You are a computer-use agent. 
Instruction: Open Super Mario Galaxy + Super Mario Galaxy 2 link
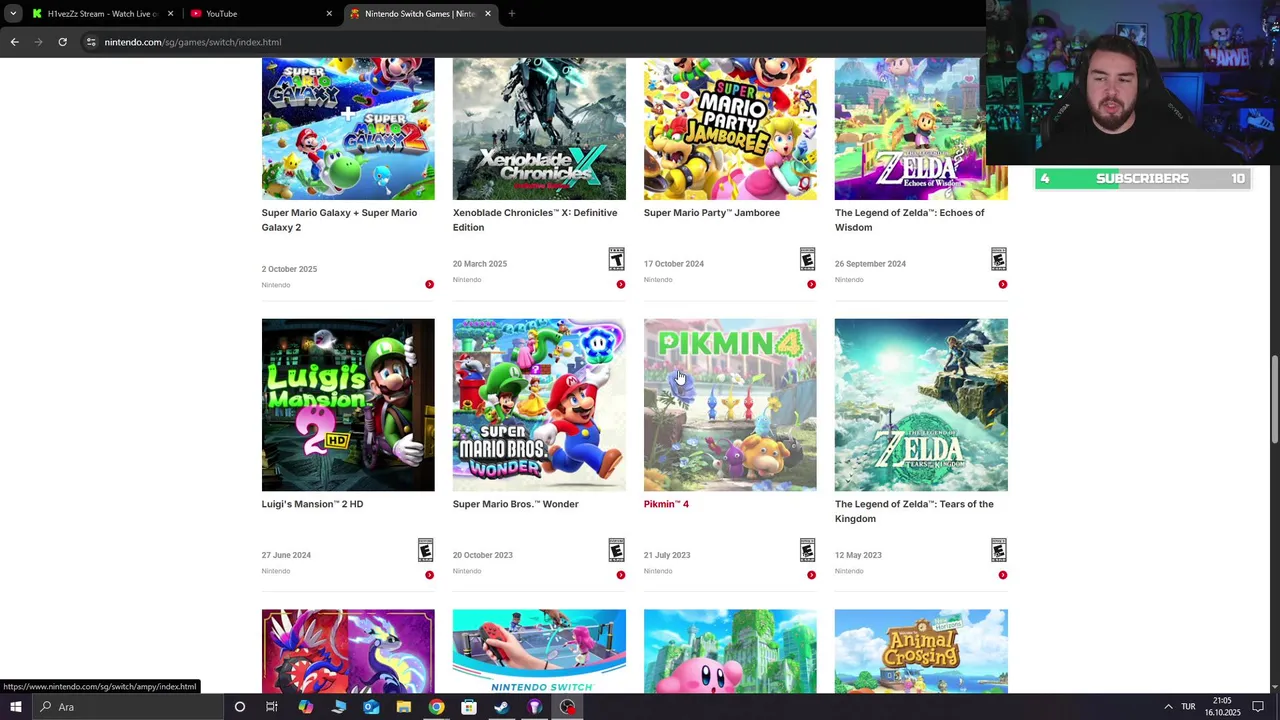pos(339,220)
